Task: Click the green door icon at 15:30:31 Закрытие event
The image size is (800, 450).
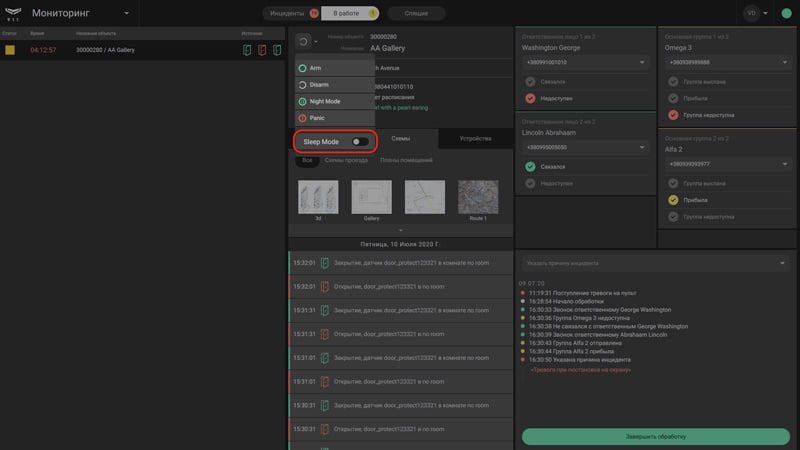Action: (x=324, y=405)
